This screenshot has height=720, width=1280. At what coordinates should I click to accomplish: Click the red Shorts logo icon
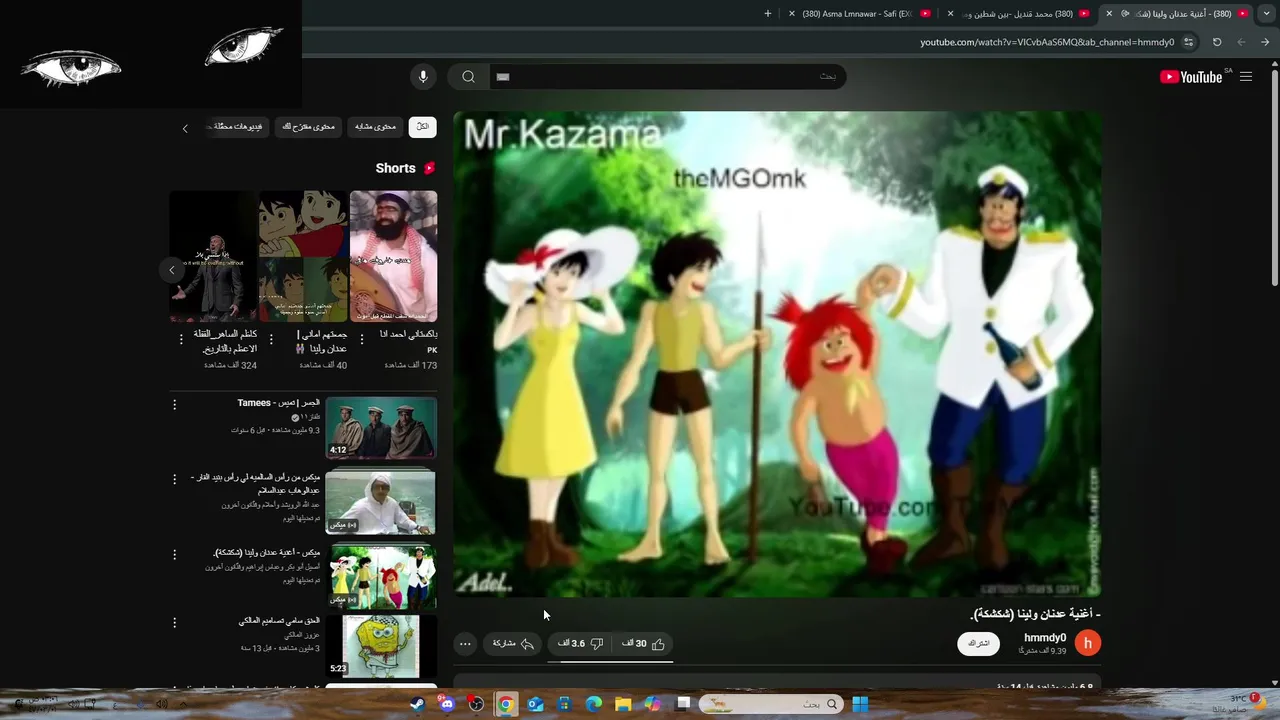429,168
